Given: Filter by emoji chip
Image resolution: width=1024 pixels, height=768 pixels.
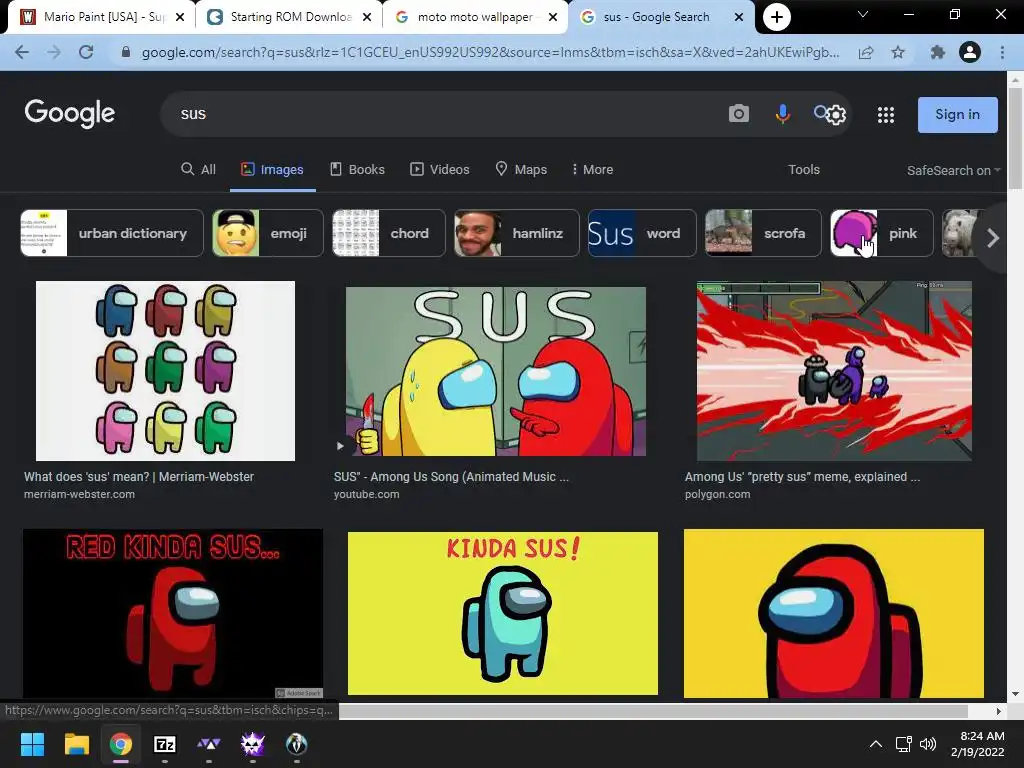Looking at the screenshot, I should (268, 233).
